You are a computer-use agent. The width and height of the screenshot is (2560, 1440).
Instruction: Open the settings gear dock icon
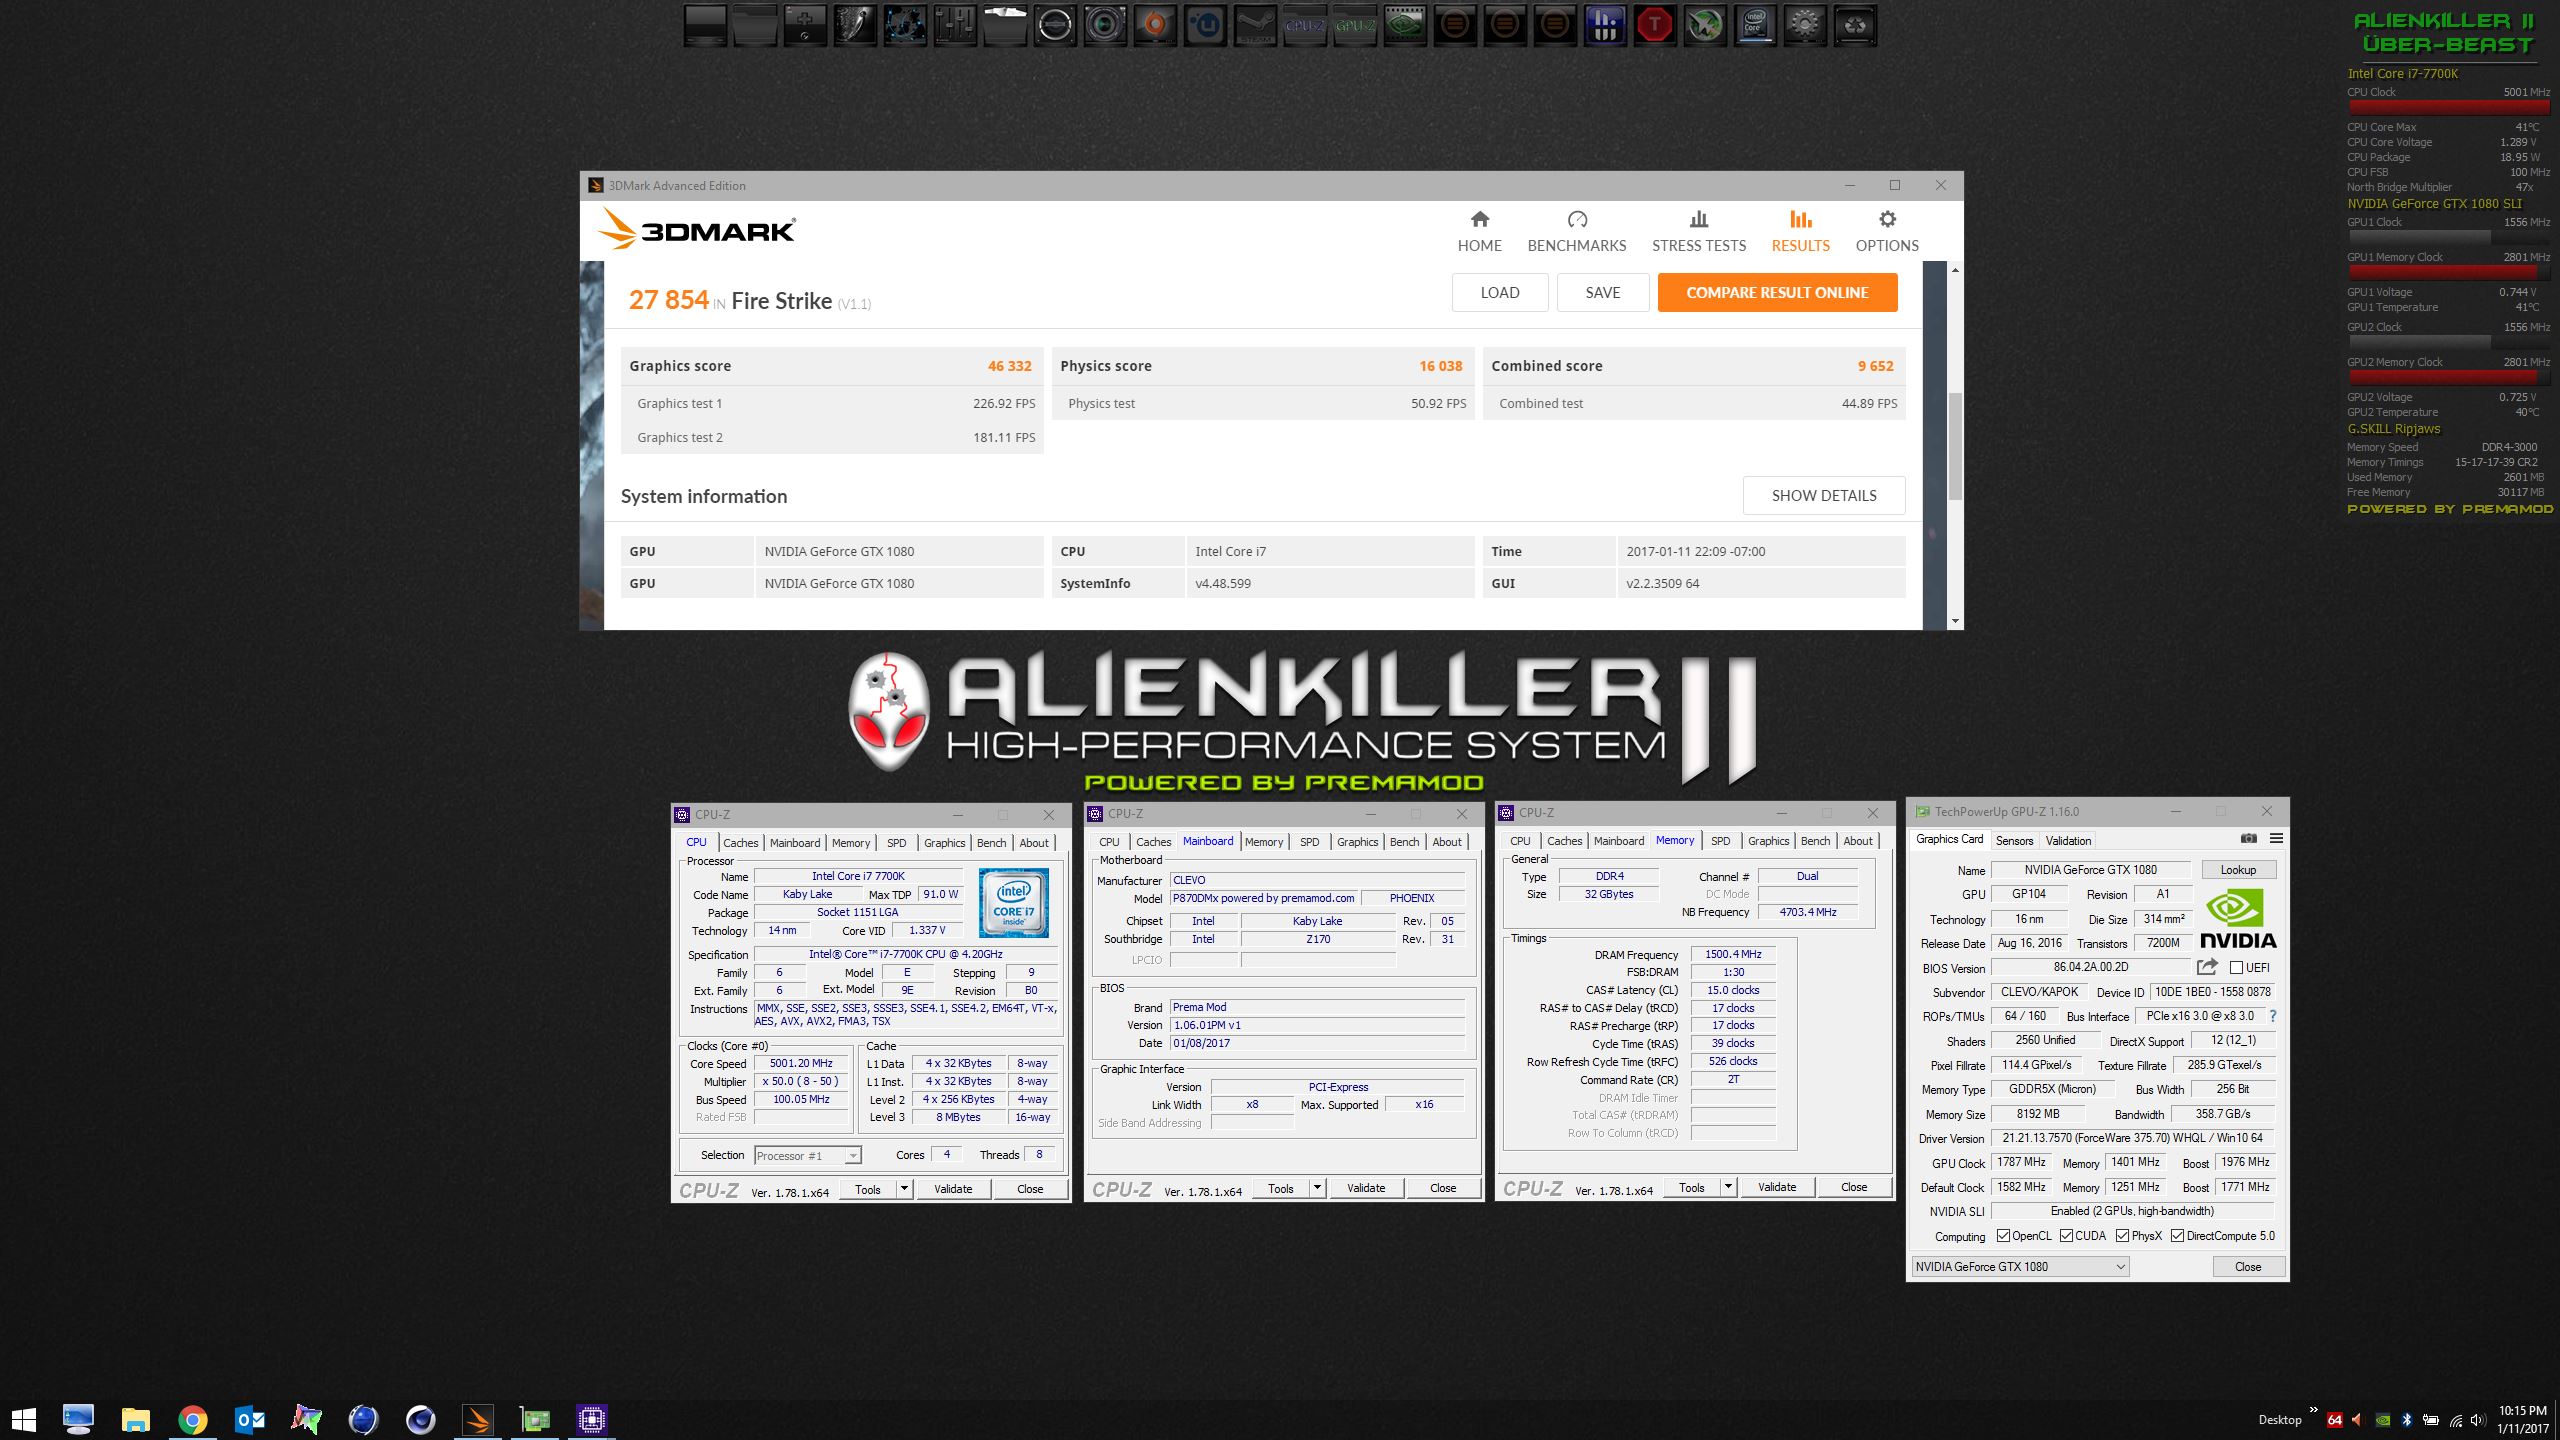[1805, 26]
